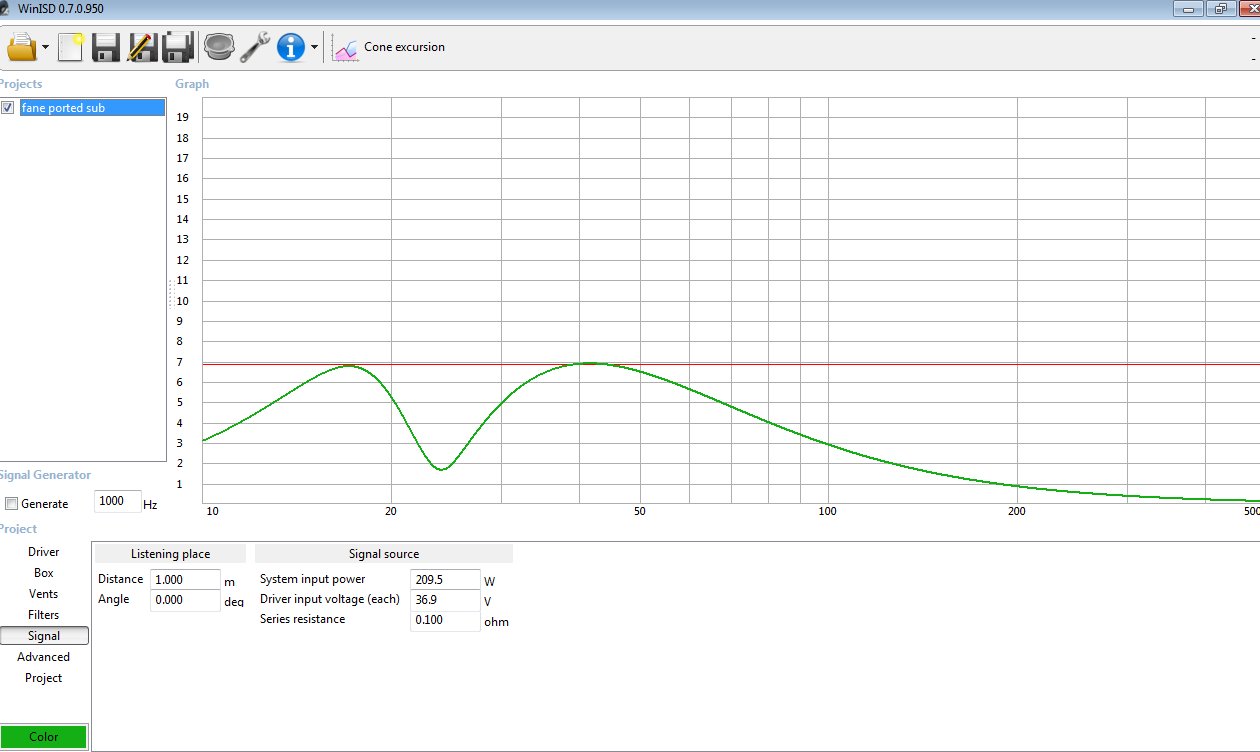Click Save As pencil disk icon
This screenshot has width=1260, height=752.
[x=142, y=47]
